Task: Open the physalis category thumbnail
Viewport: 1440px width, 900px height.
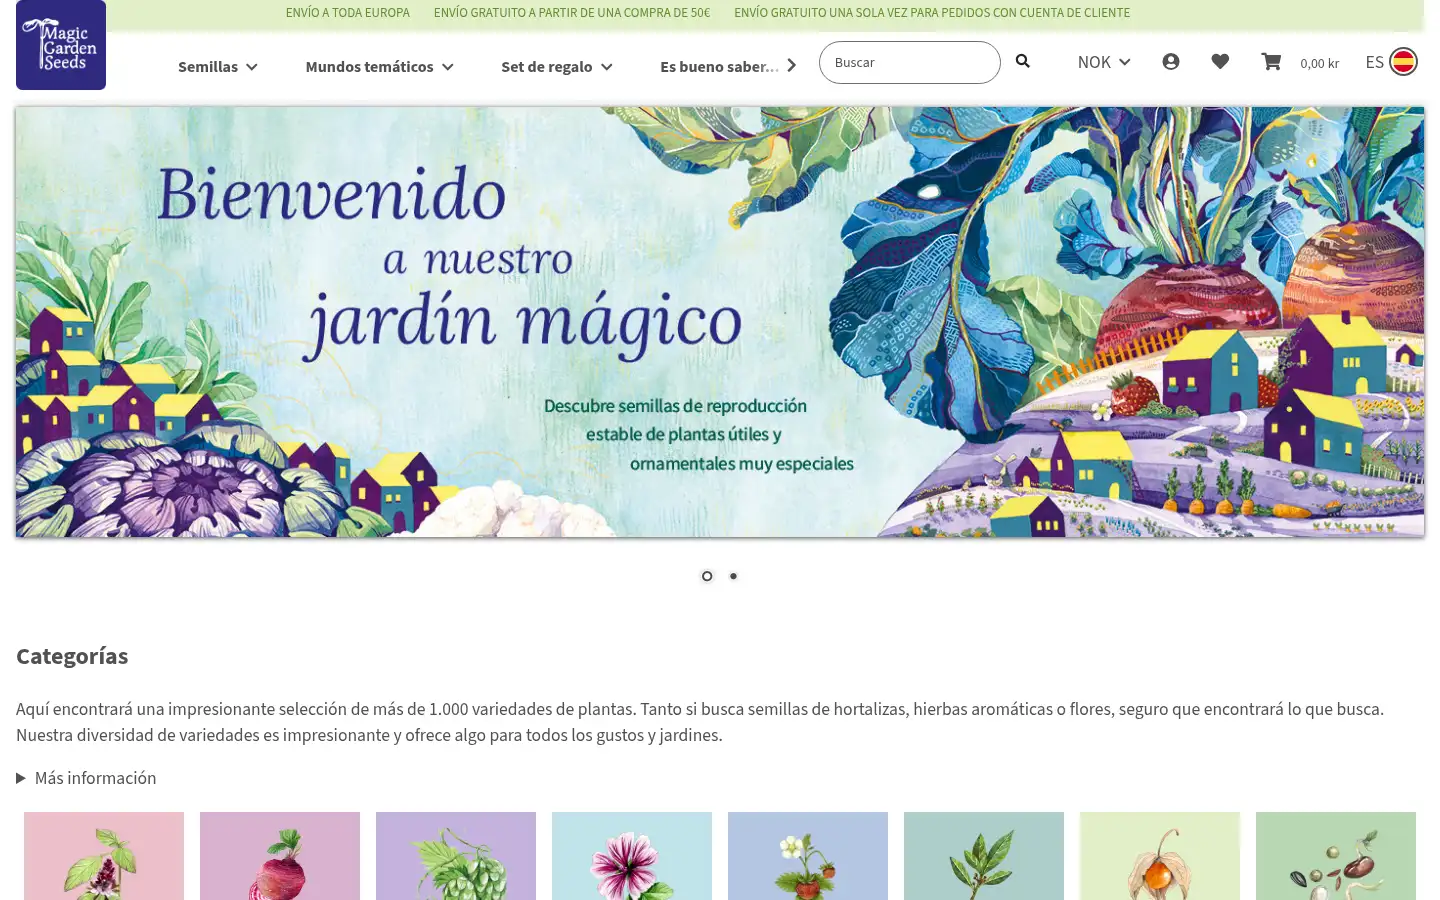Action: (1160, 856)
